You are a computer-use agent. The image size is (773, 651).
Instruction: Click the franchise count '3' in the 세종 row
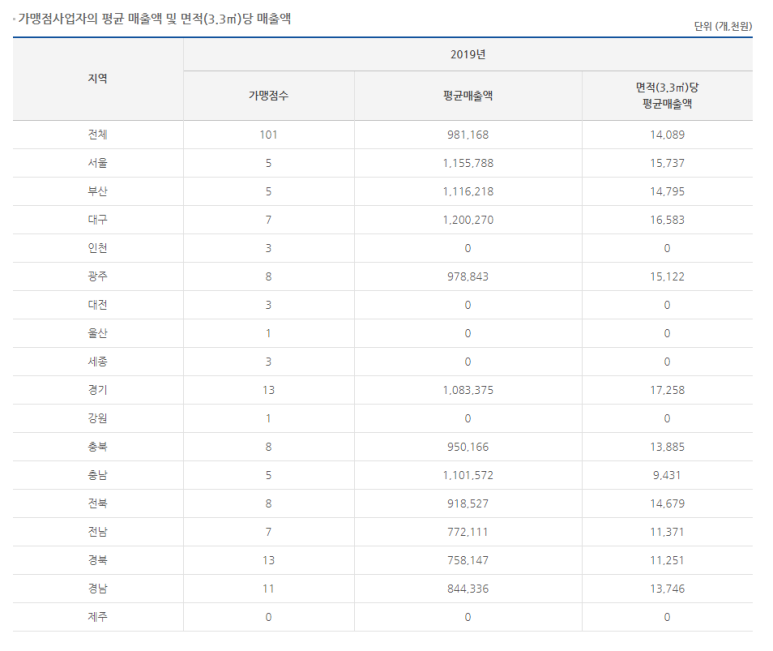coord(268,362)
